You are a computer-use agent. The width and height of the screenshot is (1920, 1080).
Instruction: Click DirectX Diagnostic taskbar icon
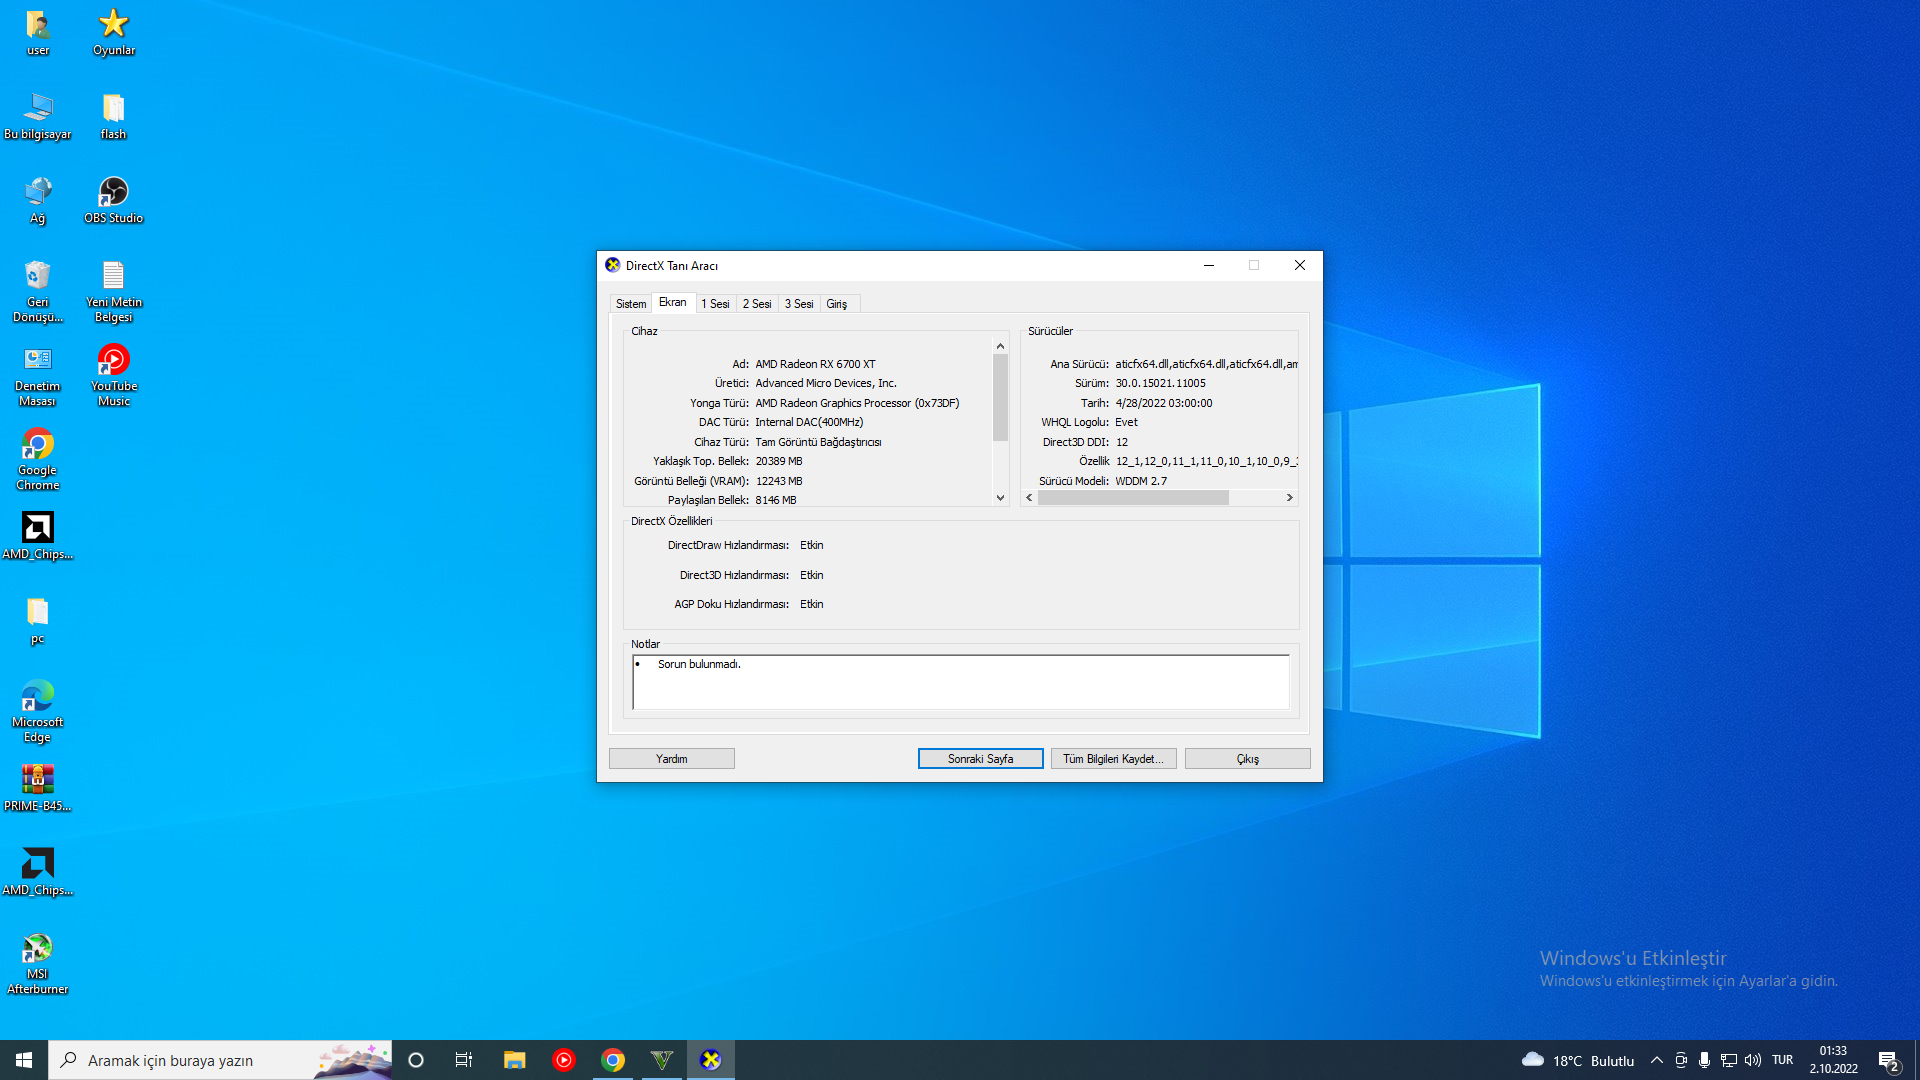pyautogui.click(x=710, y=1060)
